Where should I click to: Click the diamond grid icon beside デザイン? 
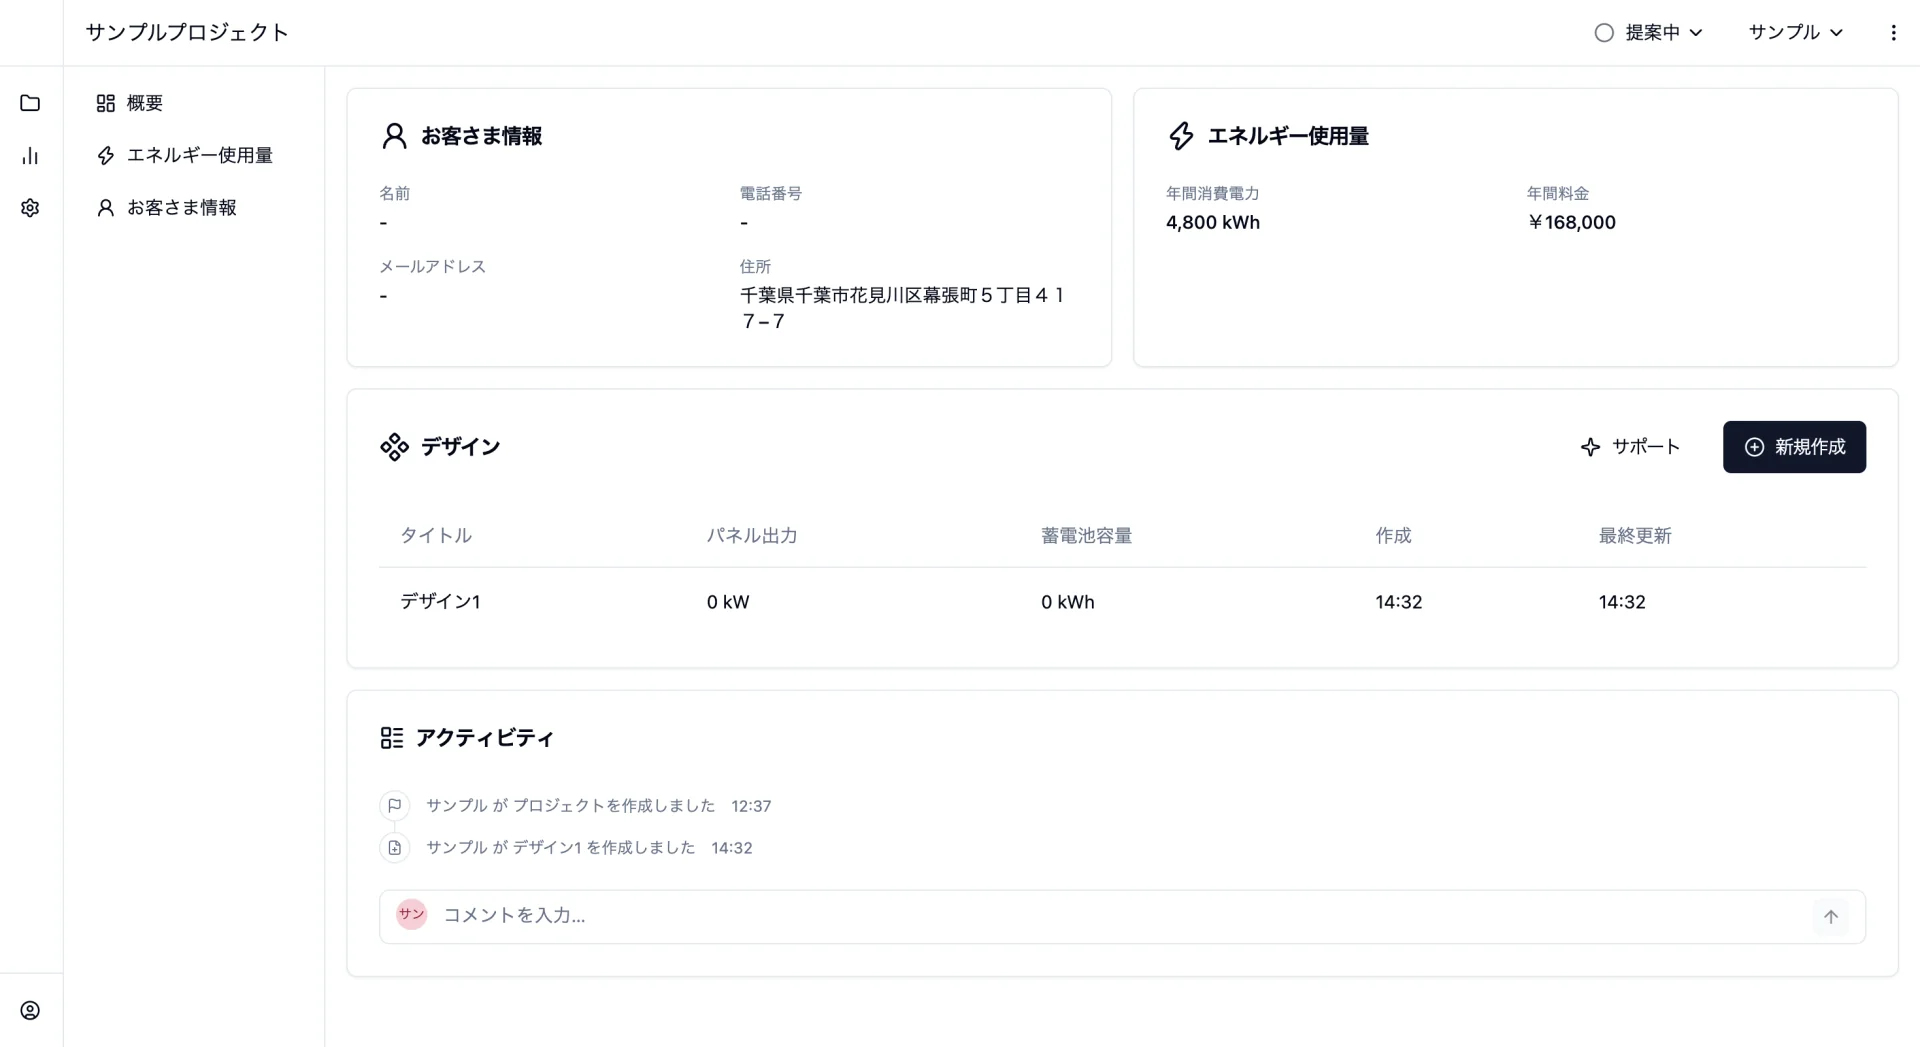pos(394,447)
